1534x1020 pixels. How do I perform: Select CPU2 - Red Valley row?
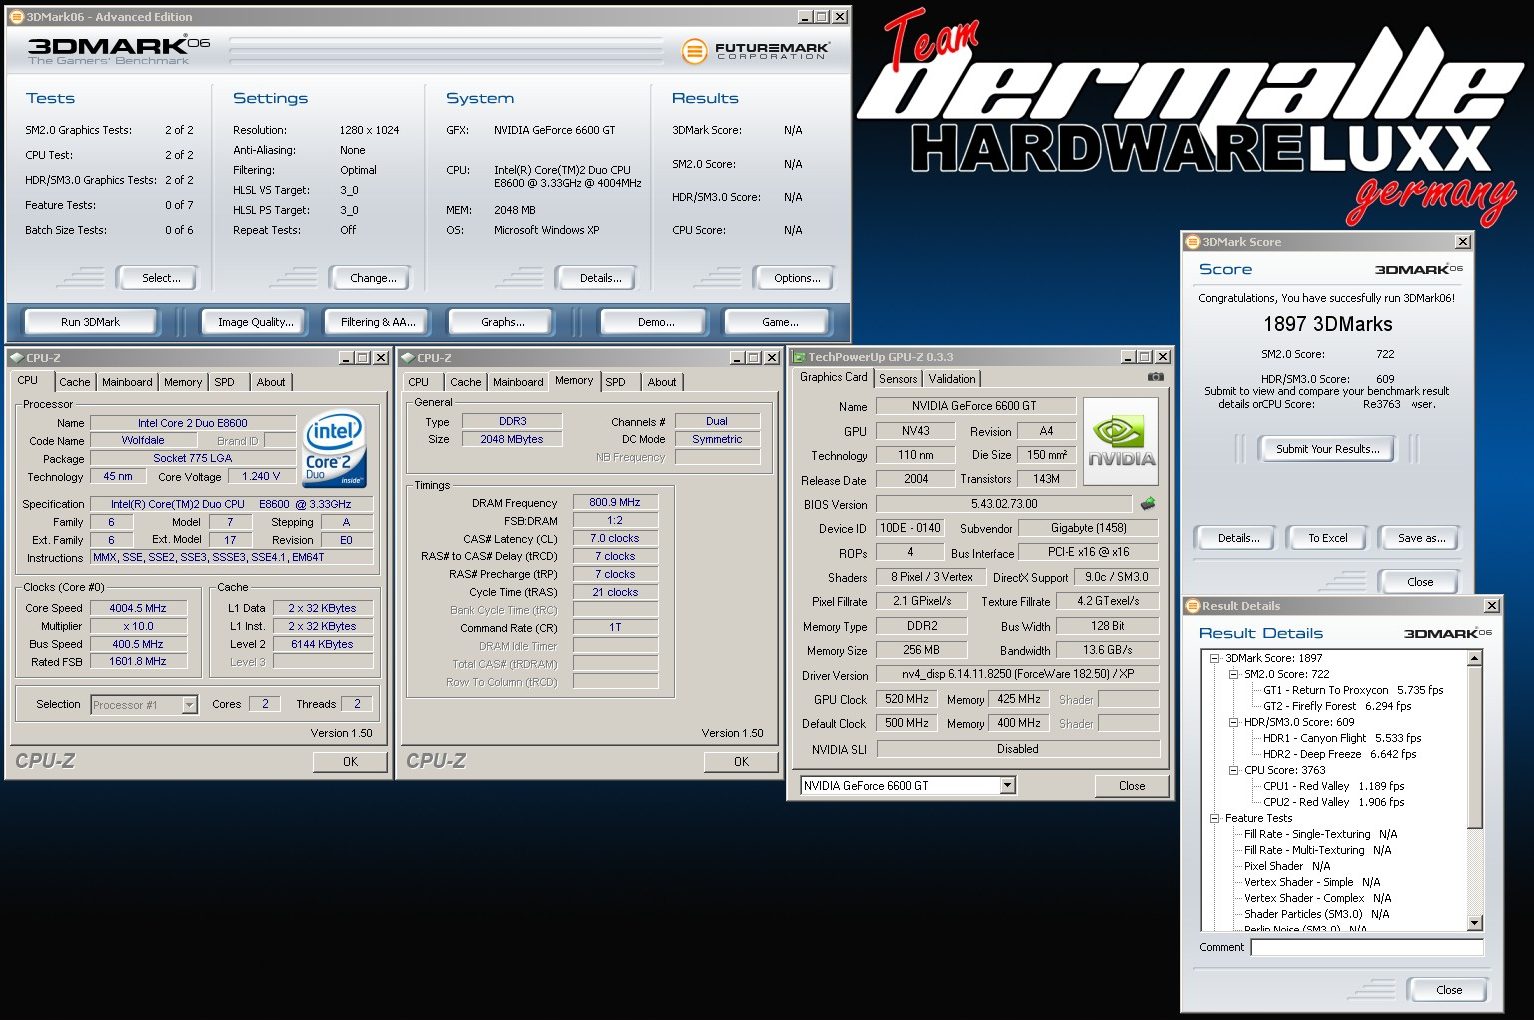[x=1333, y=802]
